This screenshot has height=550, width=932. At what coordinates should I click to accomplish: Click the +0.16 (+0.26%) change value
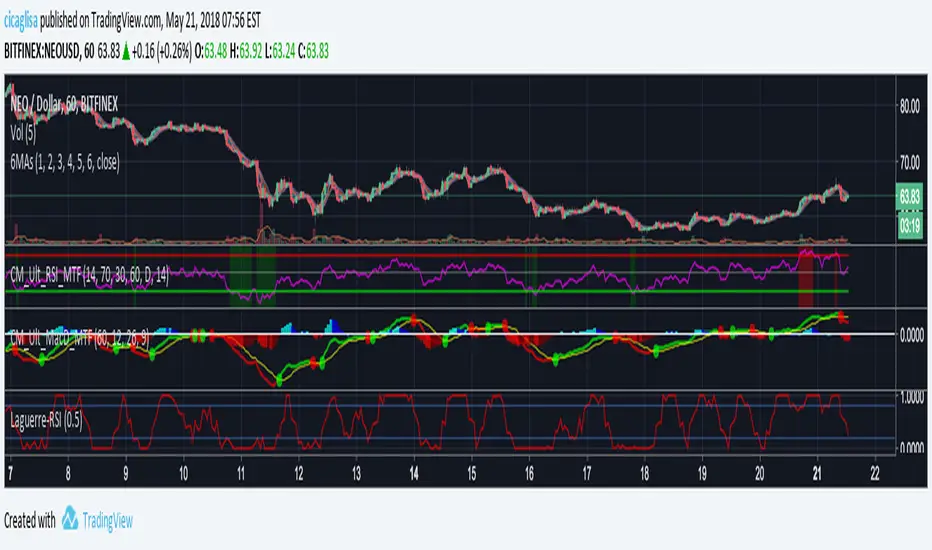(162, 52)
